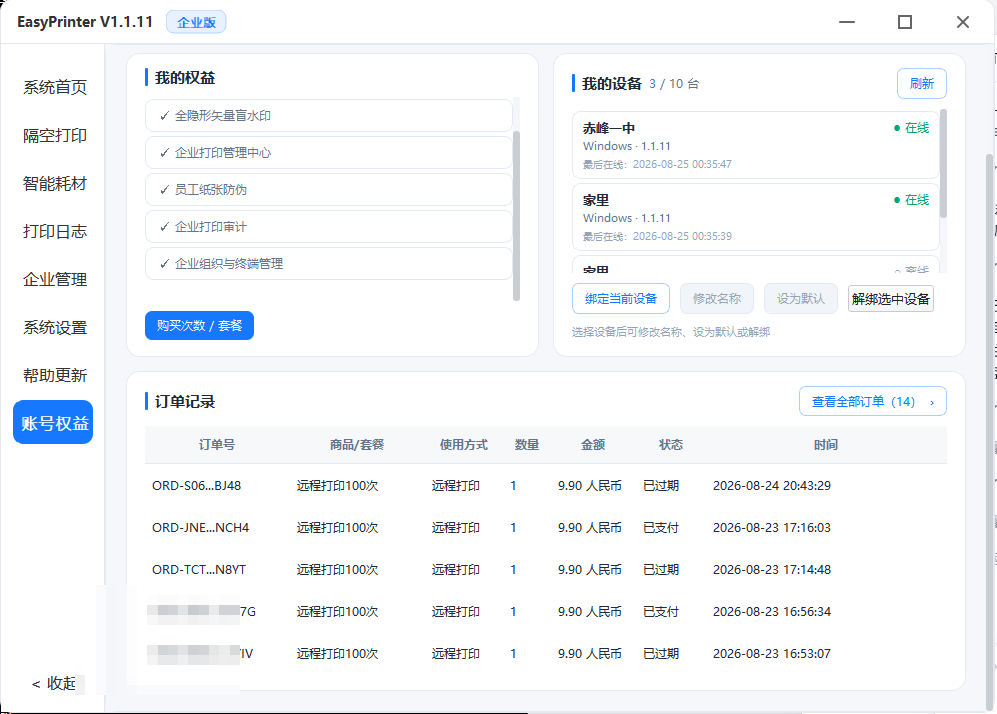Click 最后在线 2026-08-25 00:35:47 text
The image size is (997, 714).
(657, 164)
